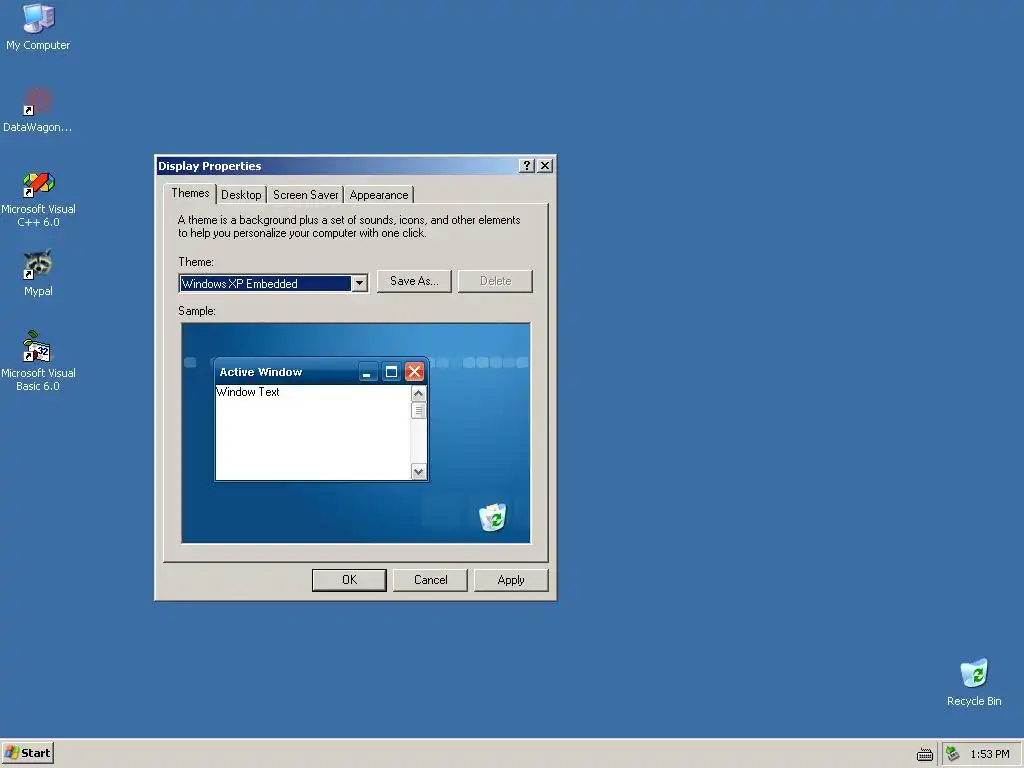Switch to the Themes tab
This screenshot has height=768, width=1024.
click(190, 193)
